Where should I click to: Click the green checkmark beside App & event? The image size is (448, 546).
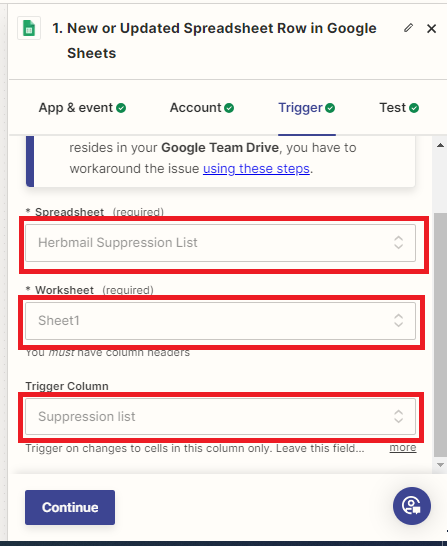(x=121, y=108)
